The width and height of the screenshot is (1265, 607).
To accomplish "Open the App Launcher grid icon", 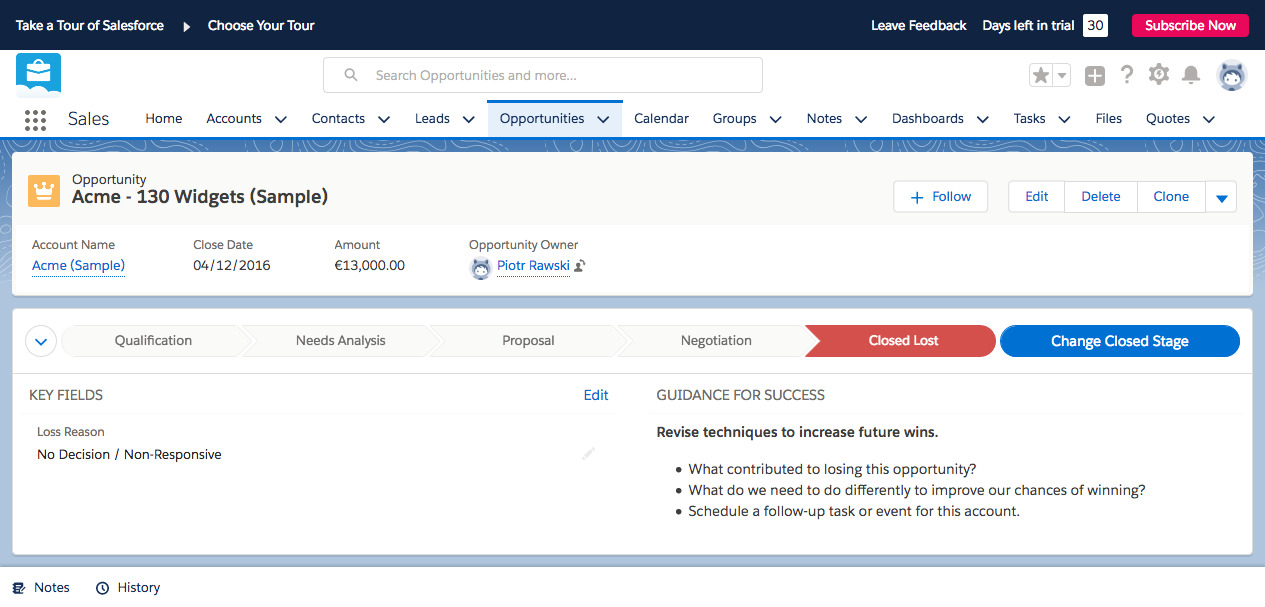I will coord(35,119).
